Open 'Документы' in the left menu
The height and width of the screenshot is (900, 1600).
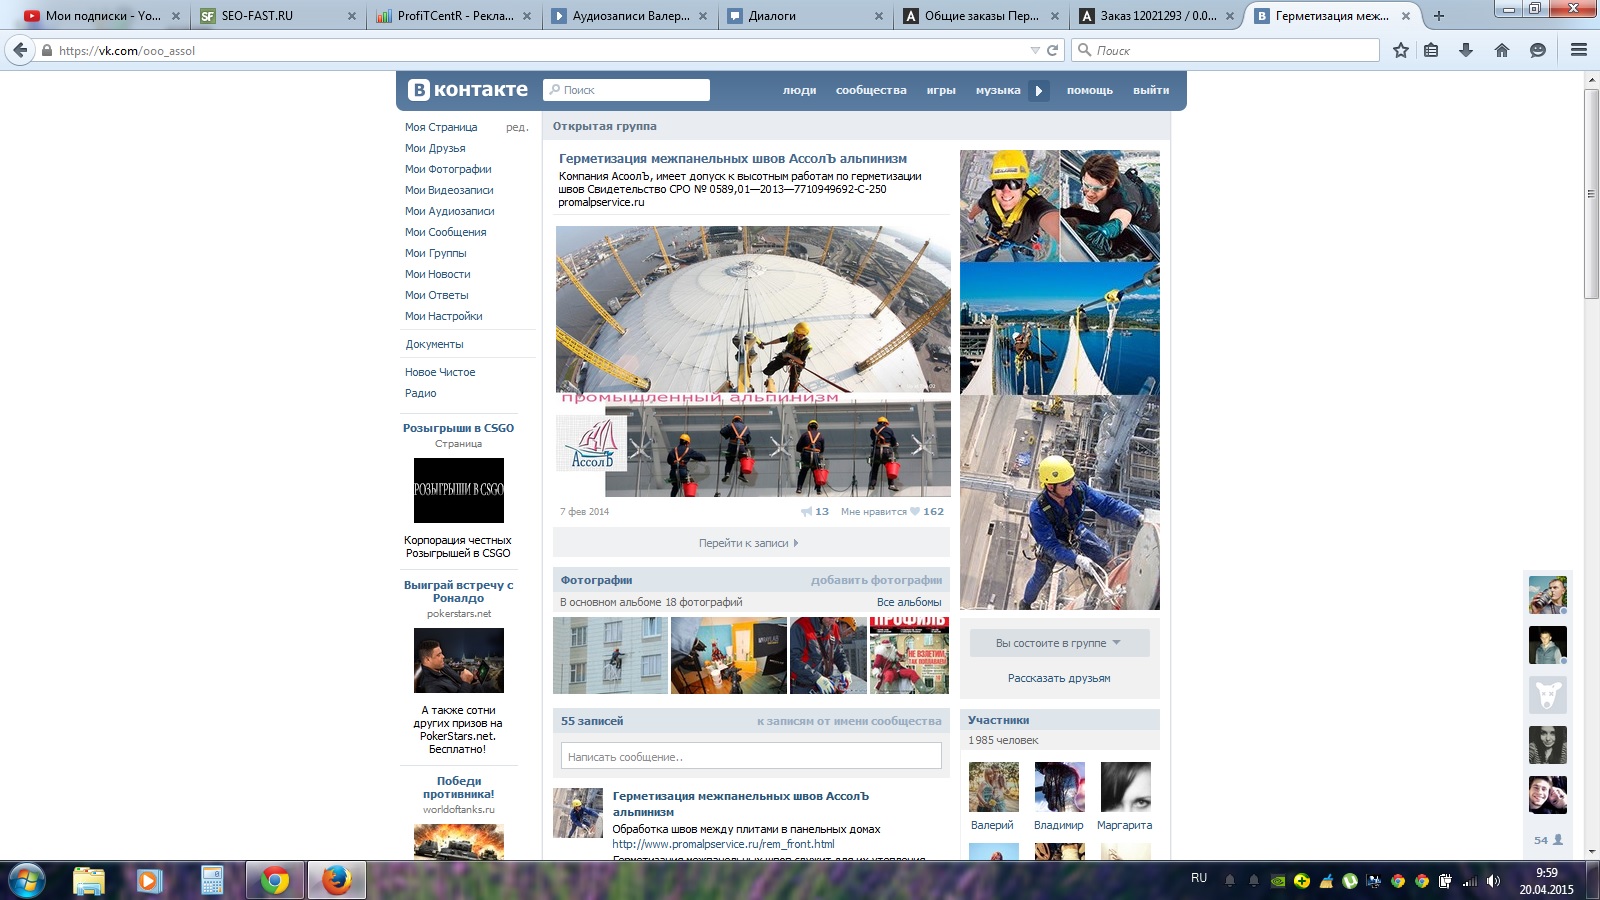pyautogui.click(x=434, y=344)
